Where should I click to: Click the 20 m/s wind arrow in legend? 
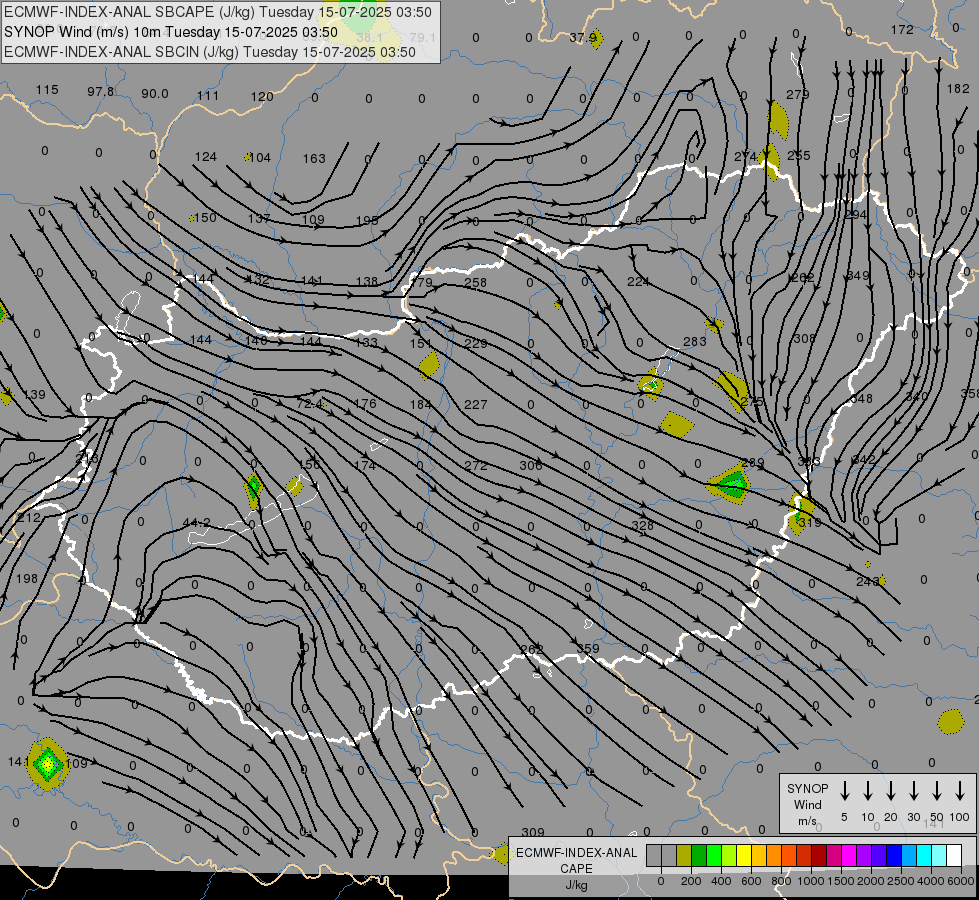coord(891,790)
